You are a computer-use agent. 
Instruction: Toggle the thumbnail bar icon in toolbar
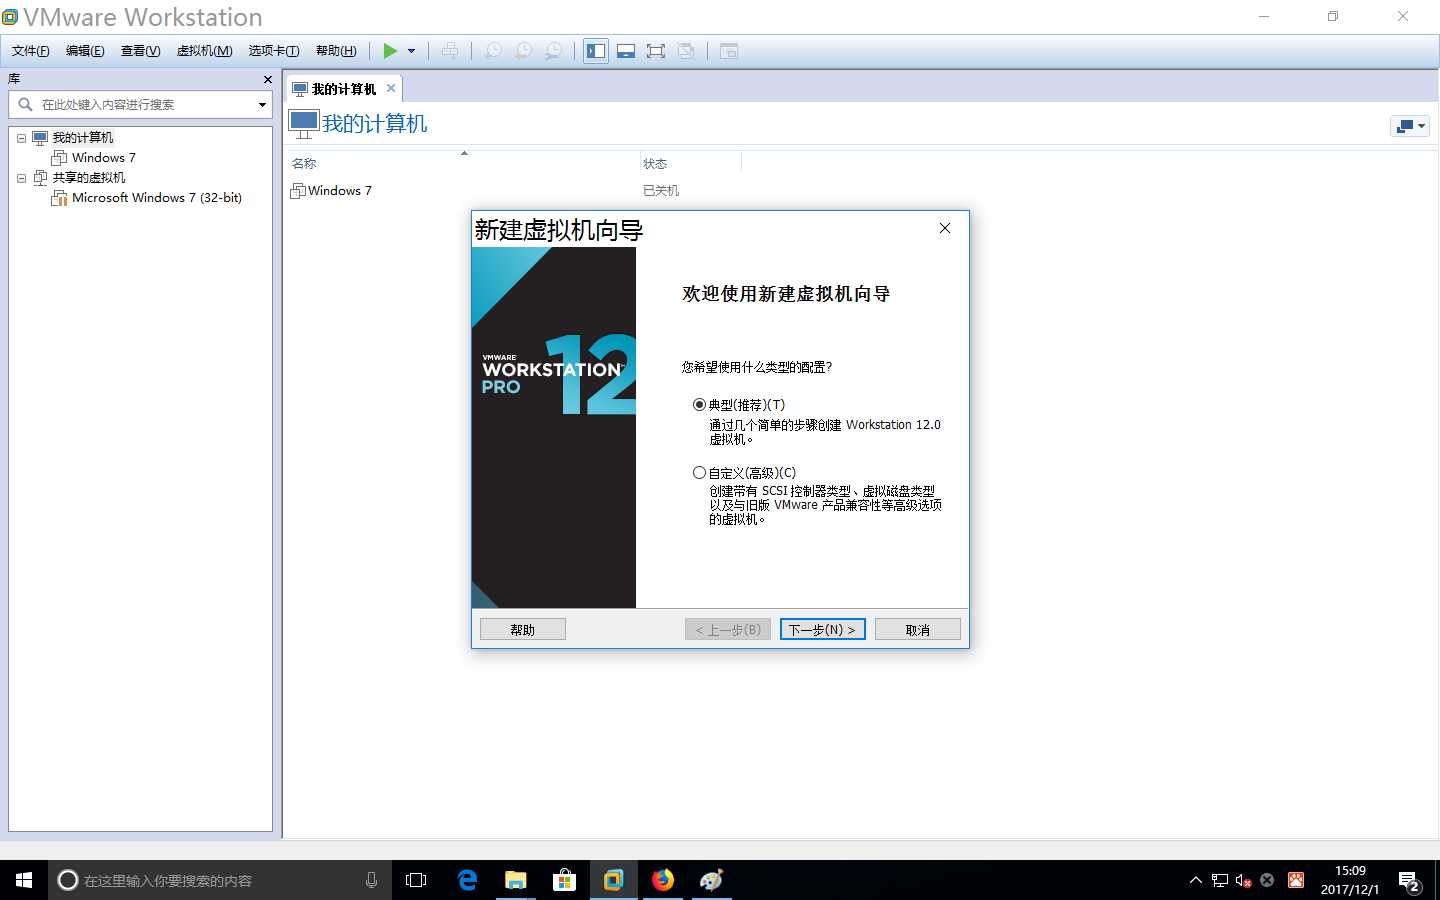click(626, 51)
